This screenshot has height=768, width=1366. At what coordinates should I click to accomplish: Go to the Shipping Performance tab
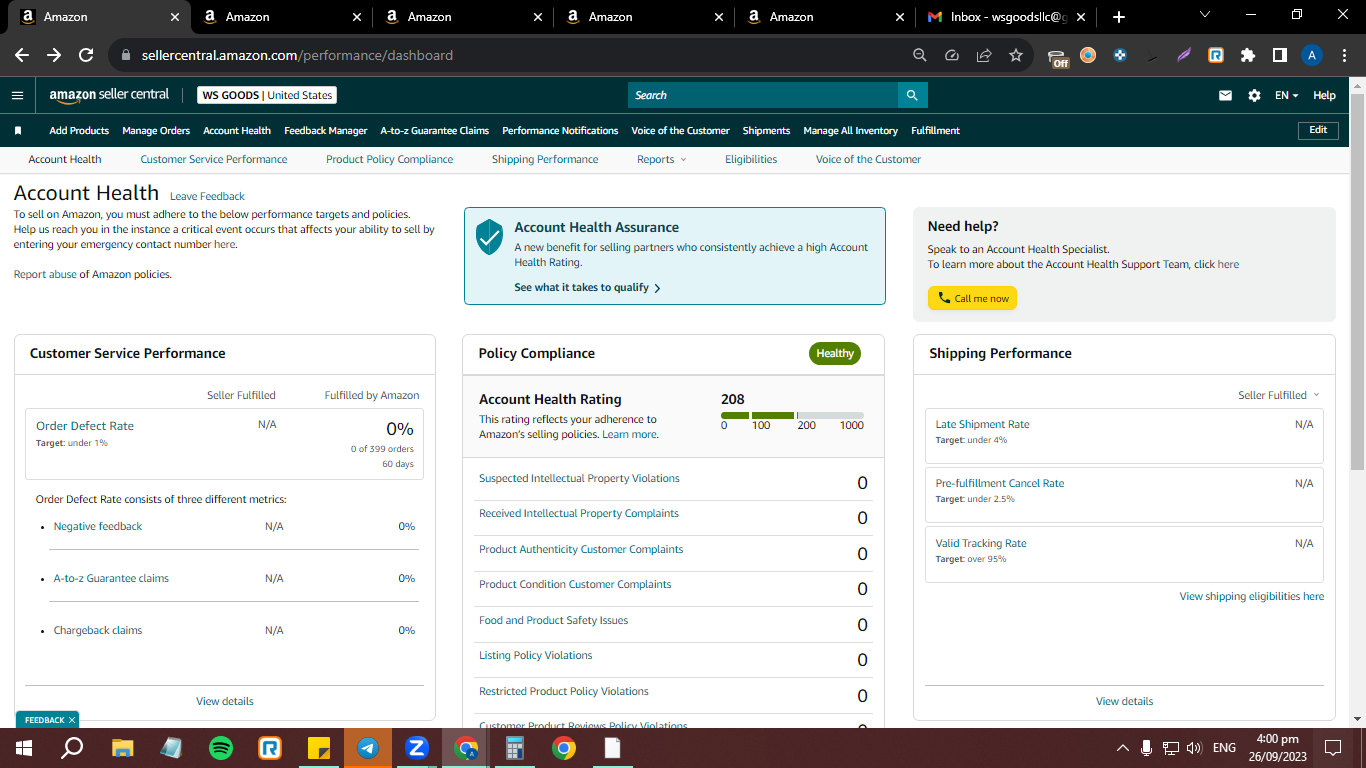point(545,159)
